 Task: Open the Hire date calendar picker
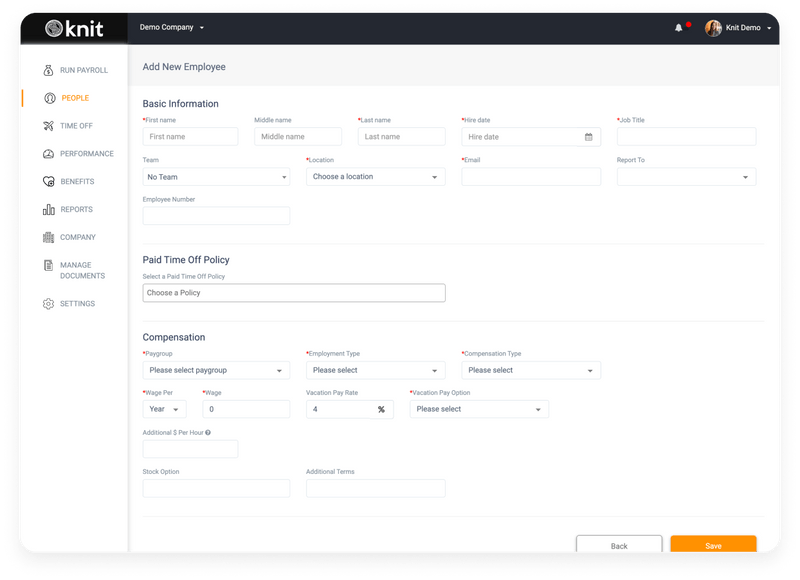[x=588, y=136]
